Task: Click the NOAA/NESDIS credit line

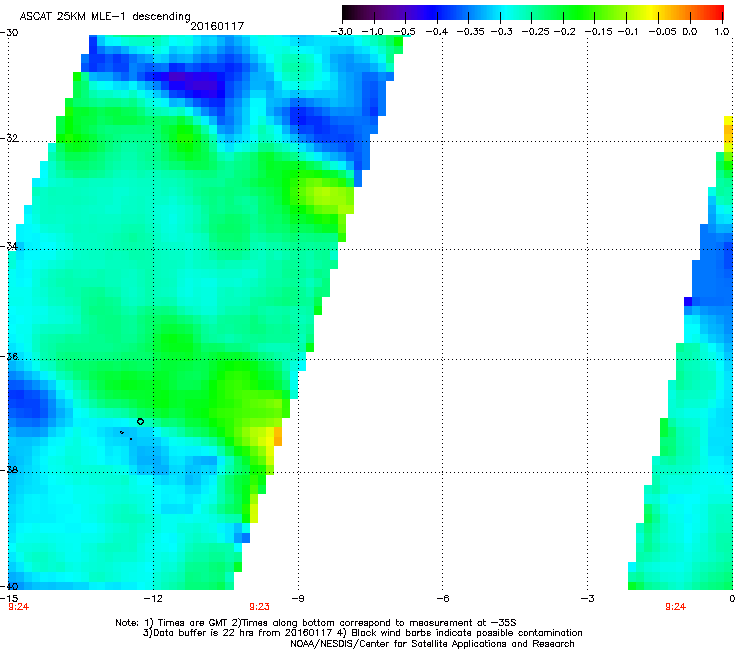Action: point(432,644)
